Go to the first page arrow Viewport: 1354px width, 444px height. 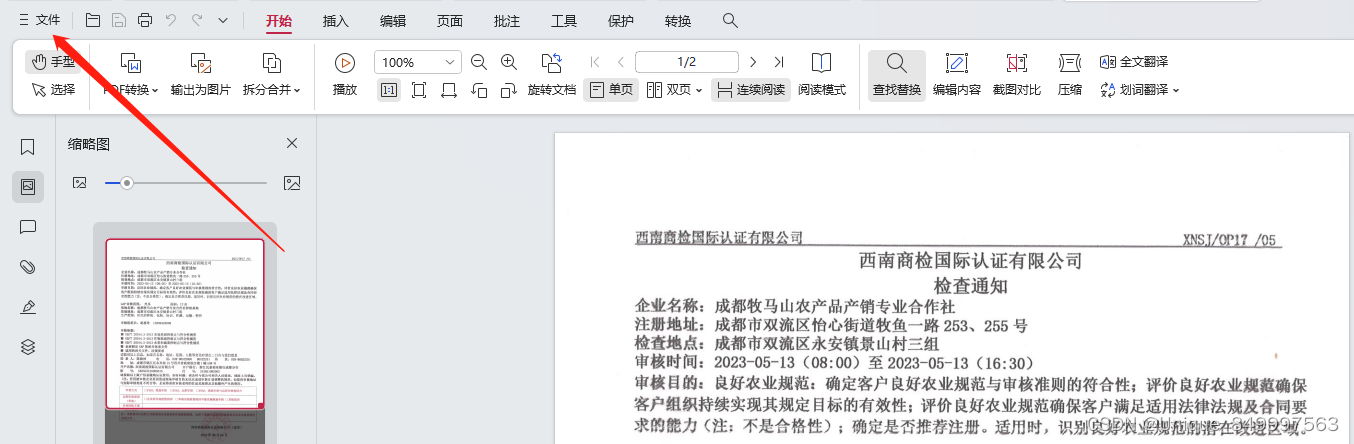pos(596,62)
